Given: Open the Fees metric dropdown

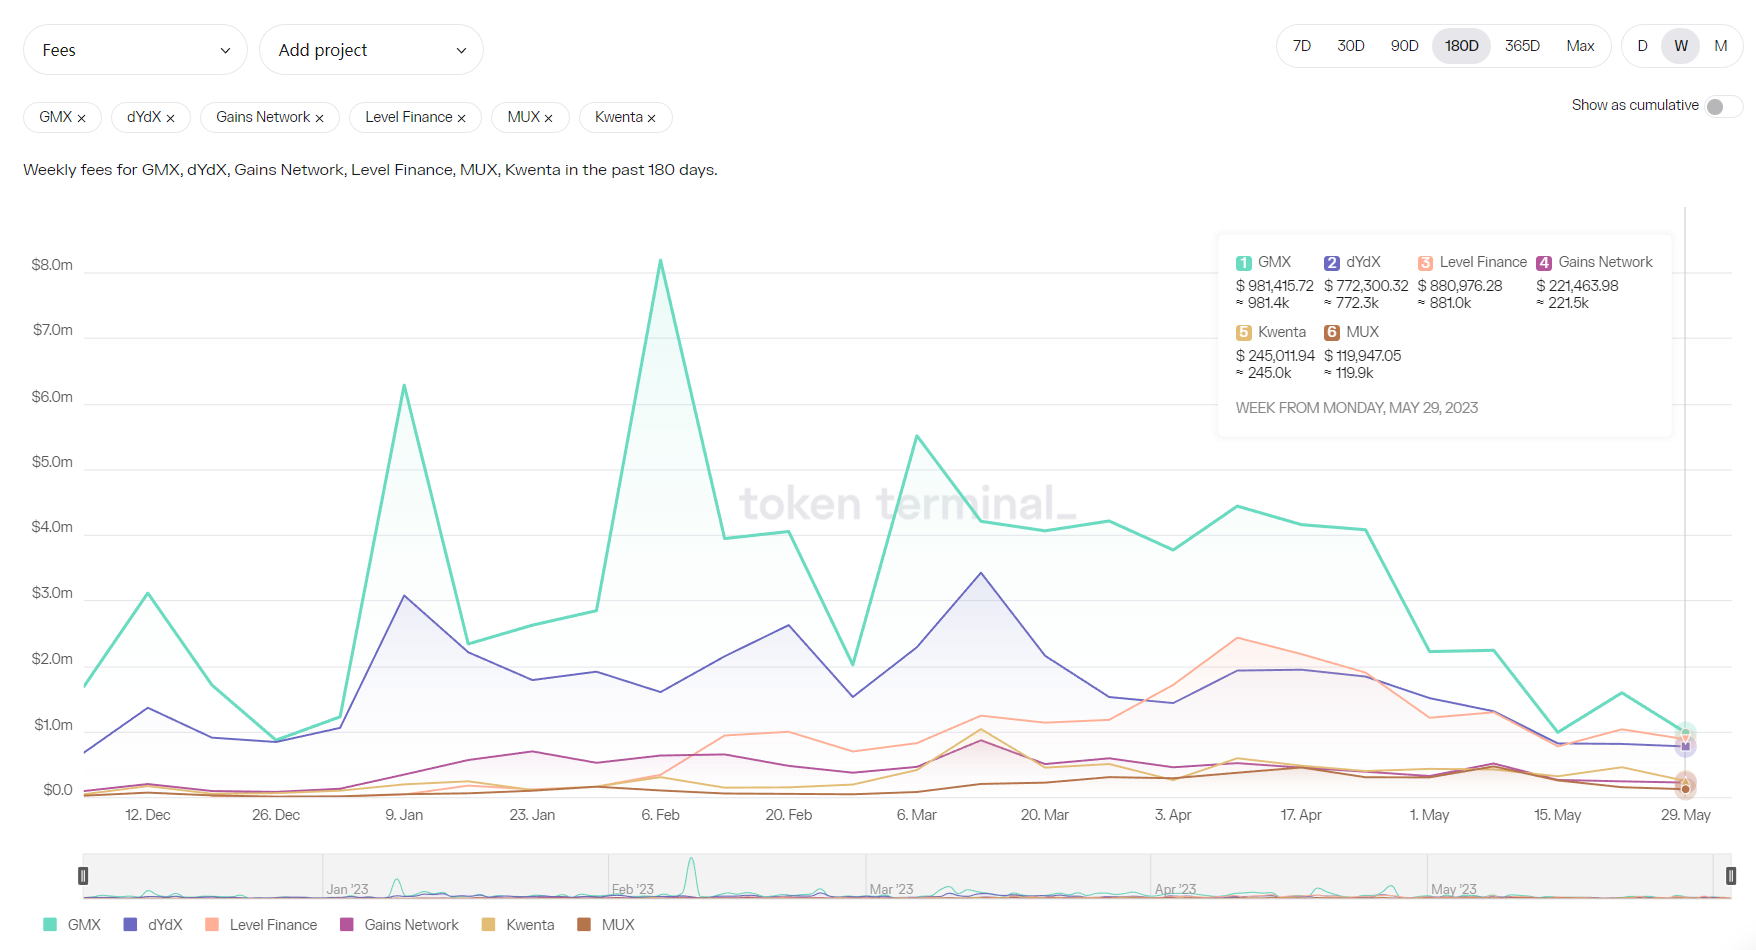Looking at the screenshot, I should click(135, 50).
